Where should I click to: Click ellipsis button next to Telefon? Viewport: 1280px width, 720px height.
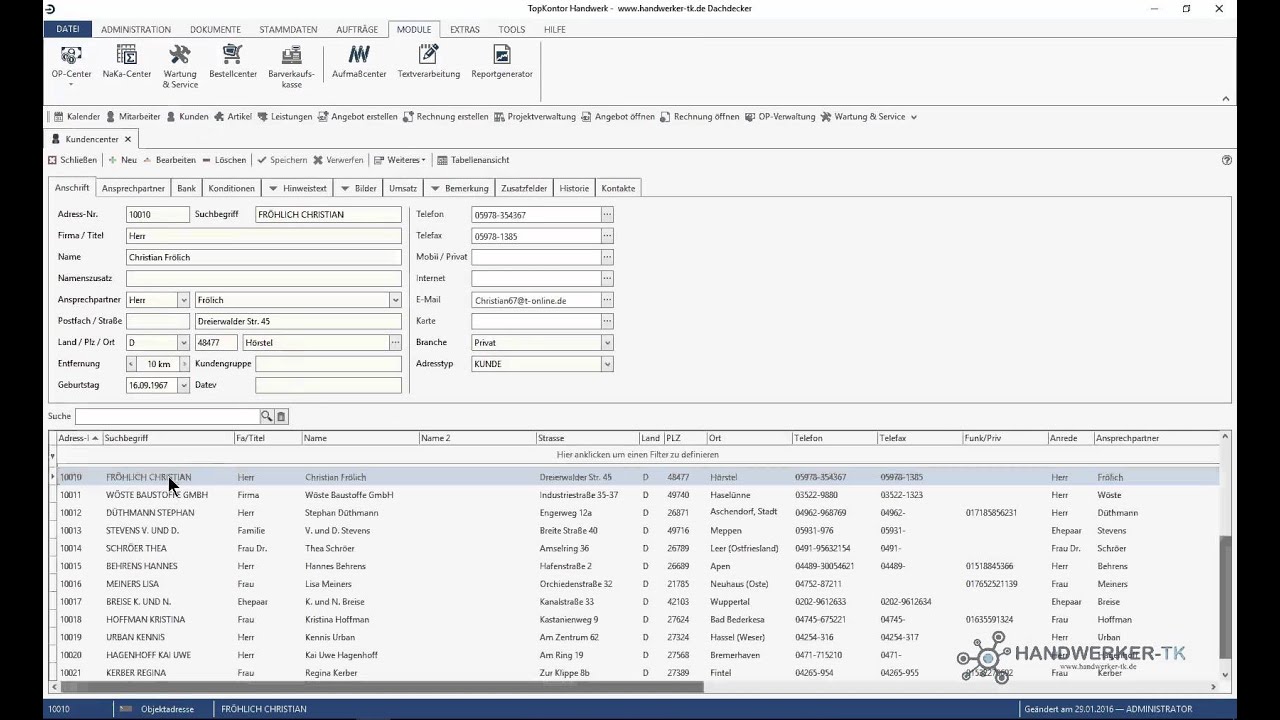(x=607, y=215)
